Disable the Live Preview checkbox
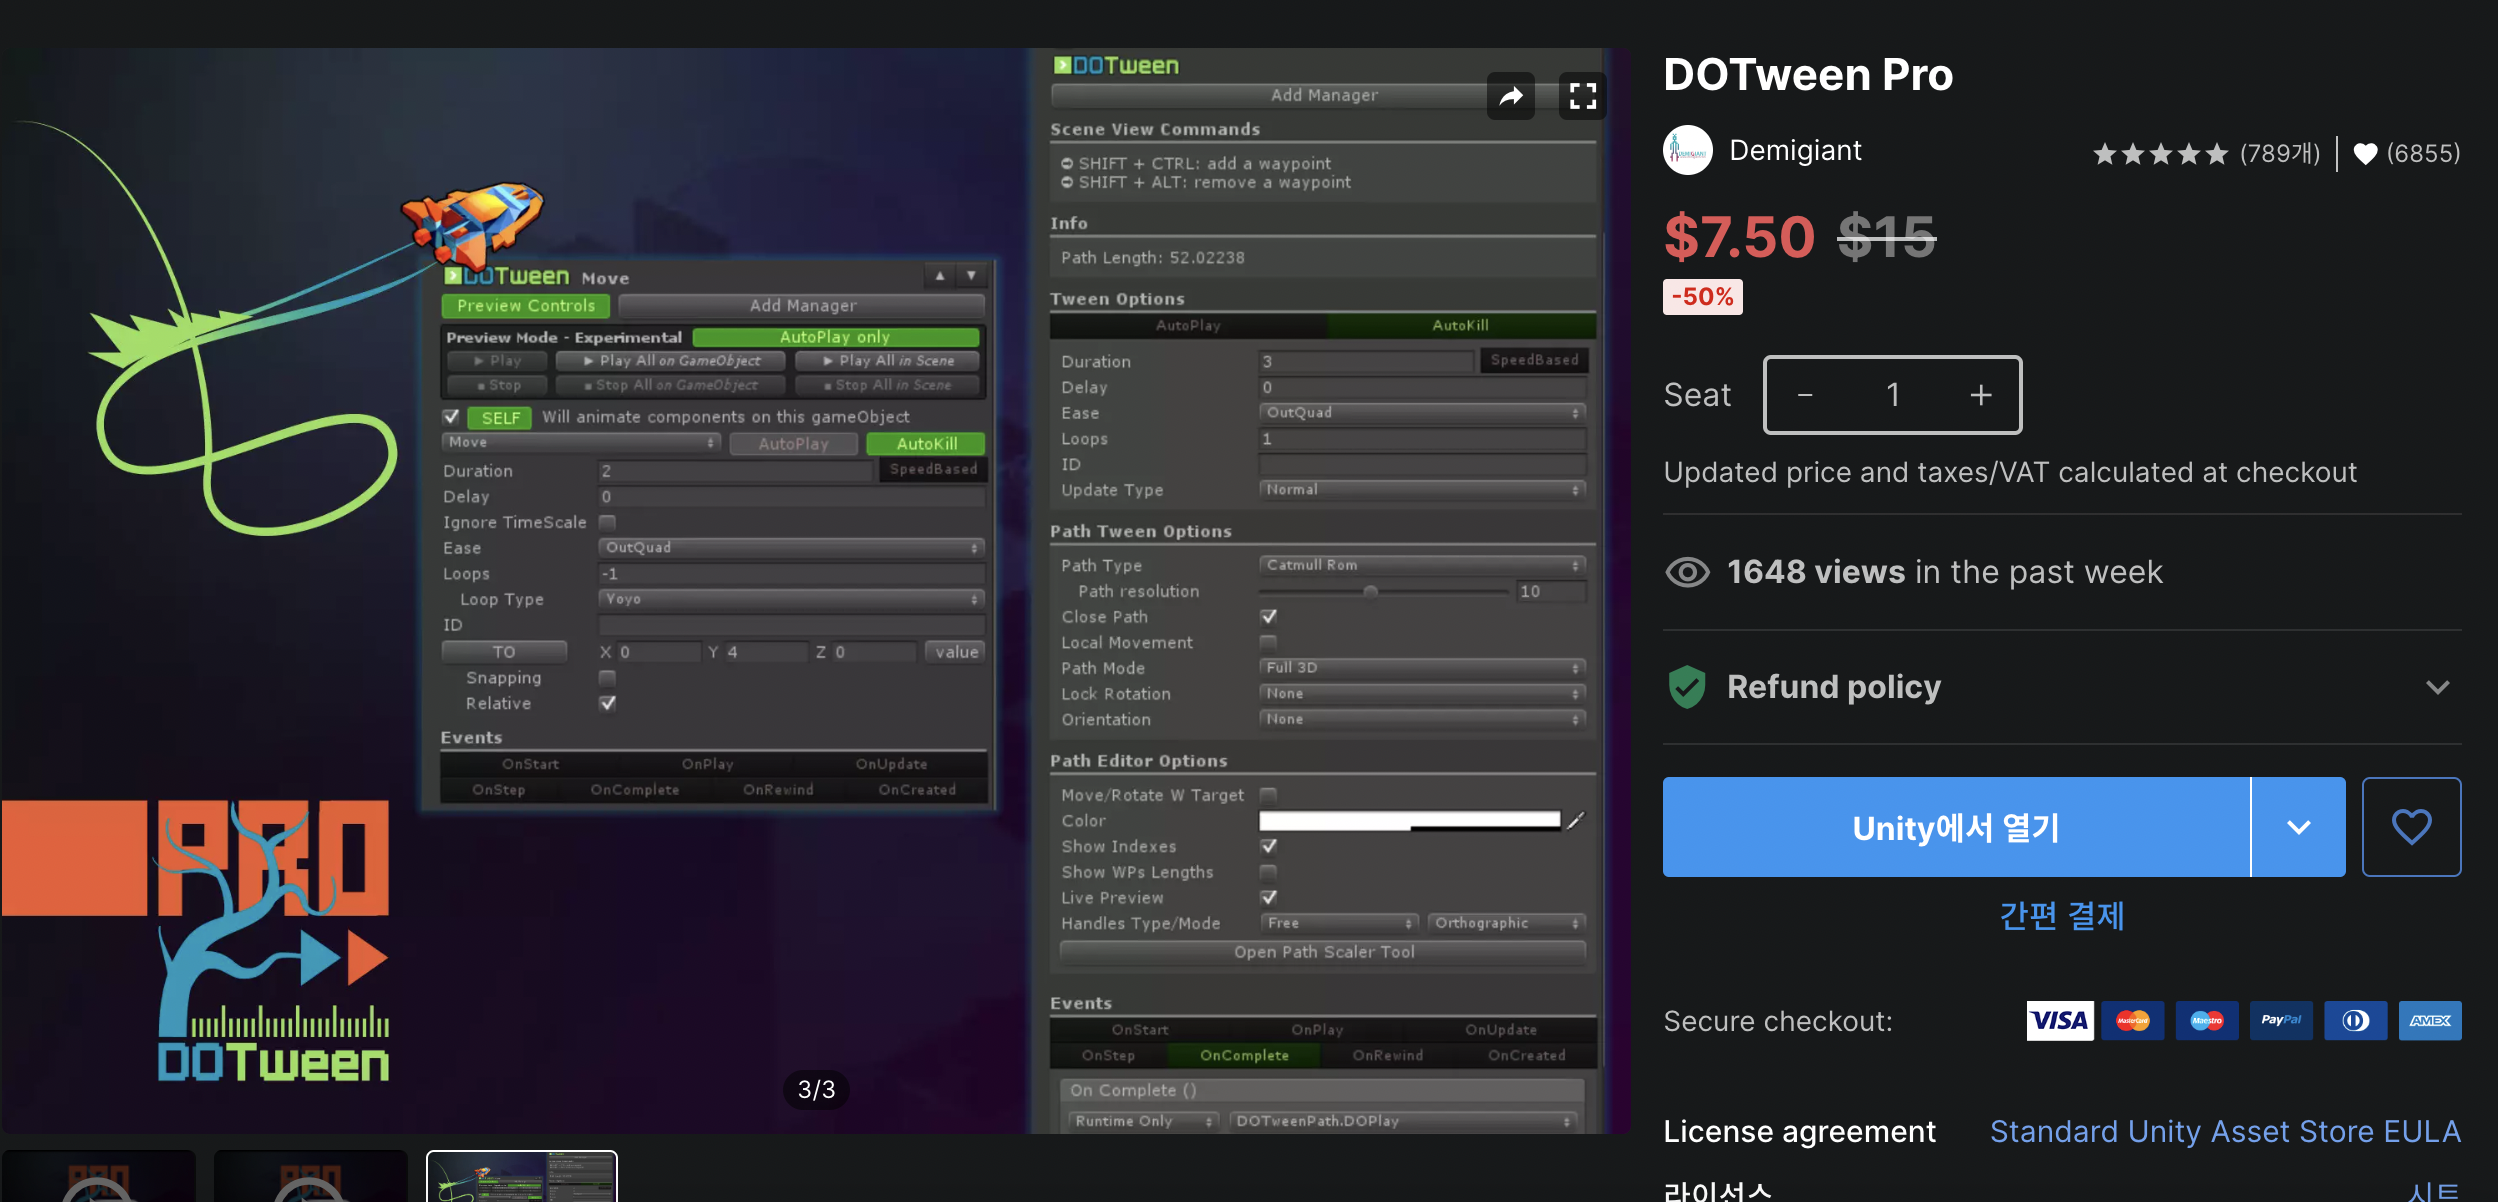This screenshot has height=1202, width=2498. point(1268,897)
